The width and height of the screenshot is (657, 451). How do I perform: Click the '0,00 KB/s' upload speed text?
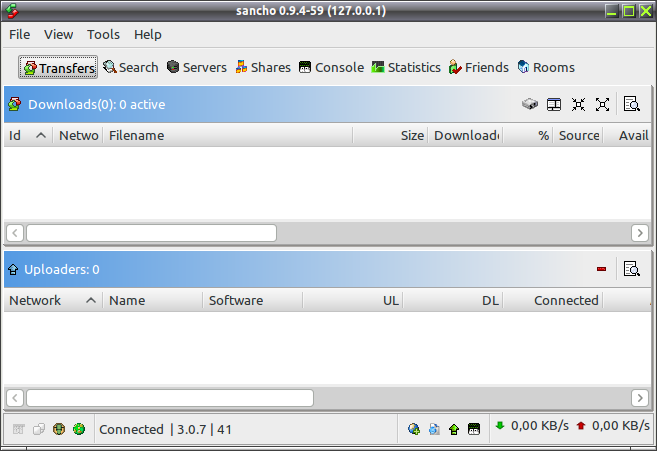coord(621,426)
